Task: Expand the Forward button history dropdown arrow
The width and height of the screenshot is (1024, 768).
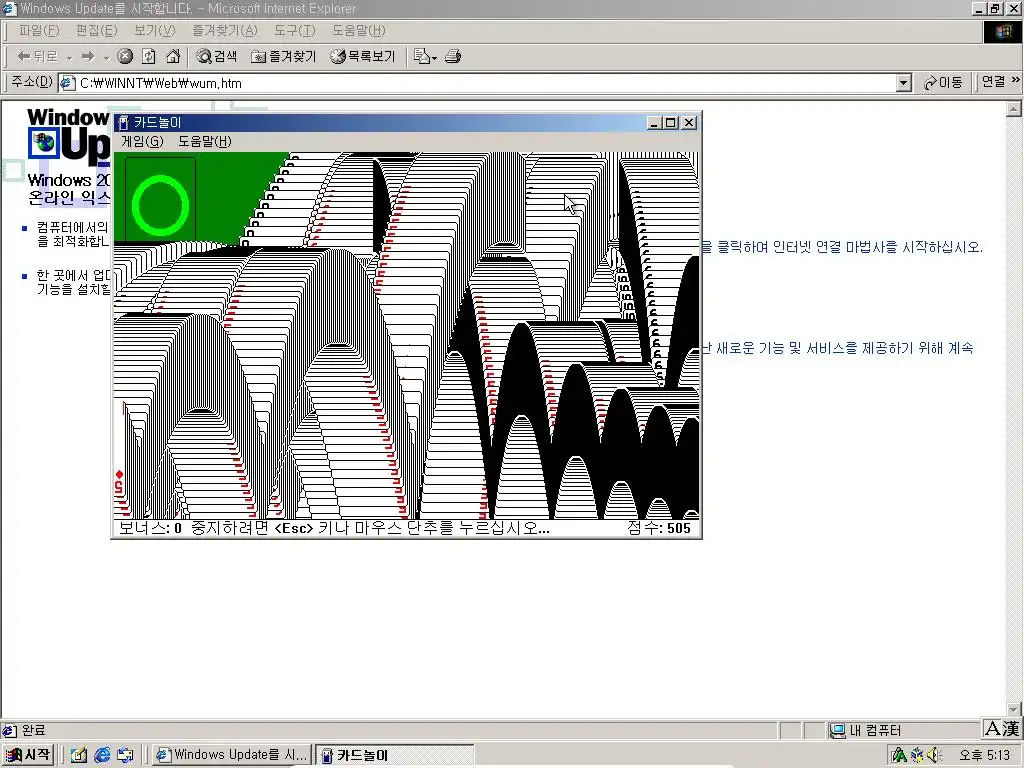Action: (106, 58)
